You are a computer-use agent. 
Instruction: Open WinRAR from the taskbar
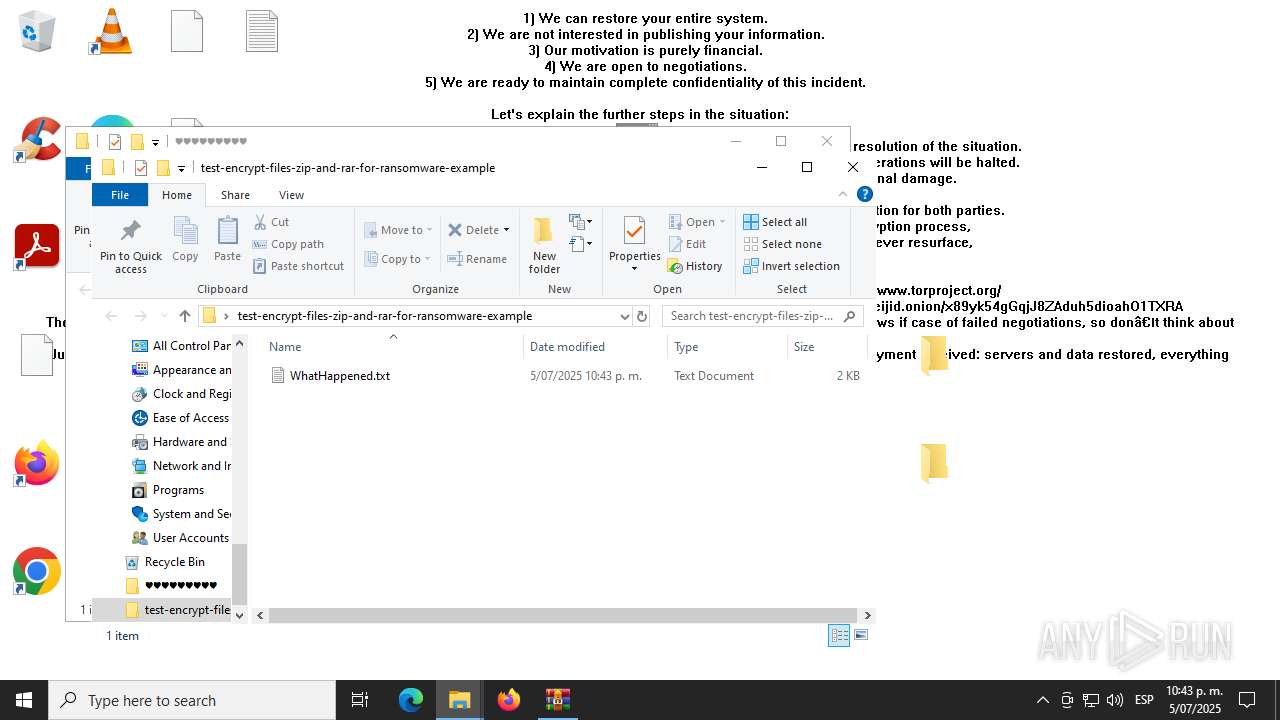[557, 700]
